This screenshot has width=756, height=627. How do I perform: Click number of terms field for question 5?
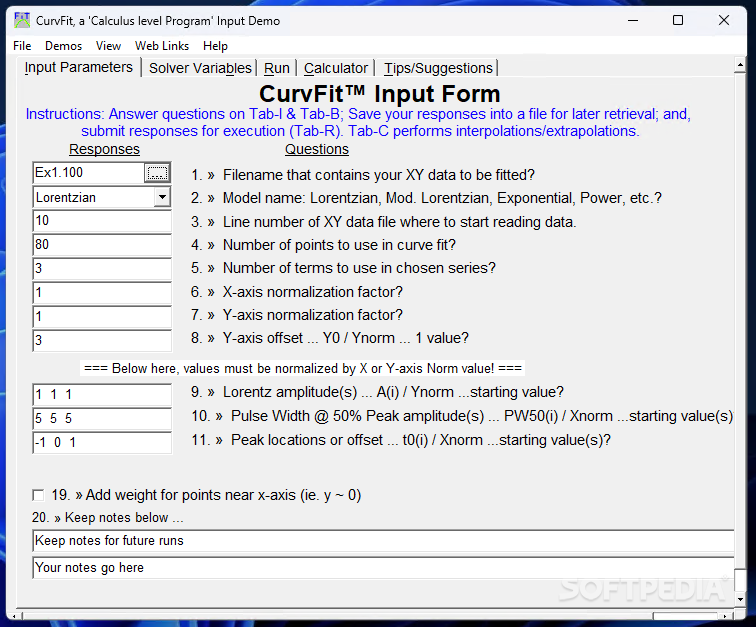[102, 269]
